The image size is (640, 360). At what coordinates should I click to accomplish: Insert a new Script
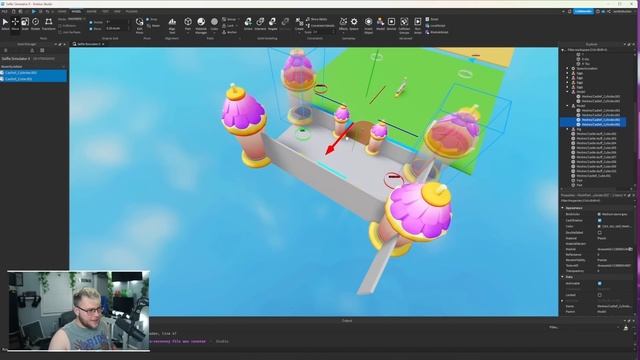pos(432,19)
